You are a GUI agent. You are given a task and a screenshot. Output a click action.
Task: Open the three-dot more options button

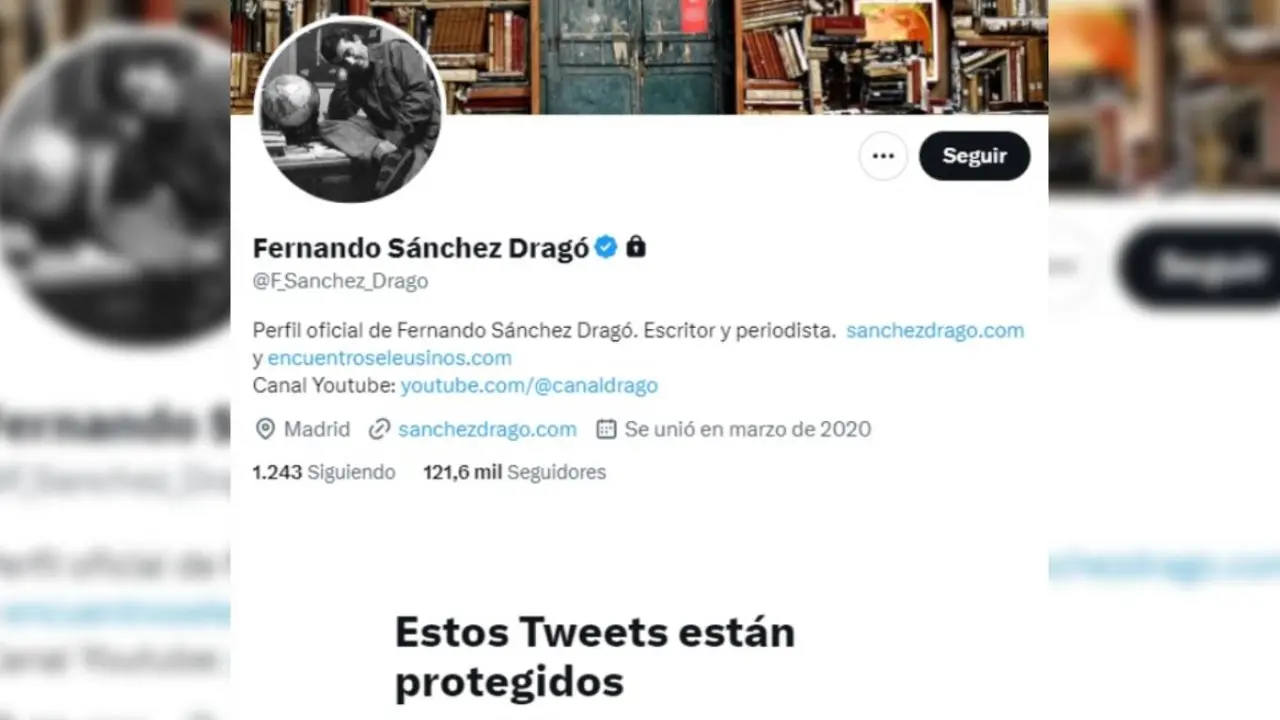coord(883,156)
